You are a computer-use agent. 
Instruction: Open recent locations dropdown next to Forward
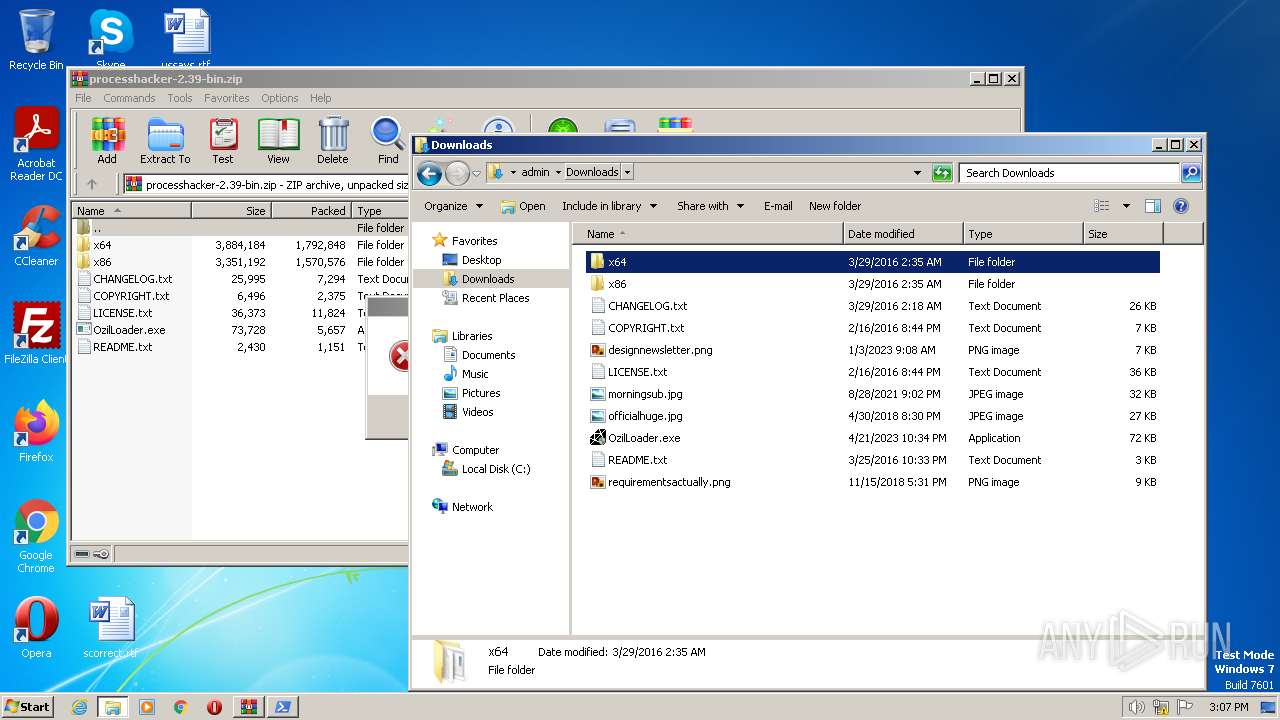[x=476, y=173]
